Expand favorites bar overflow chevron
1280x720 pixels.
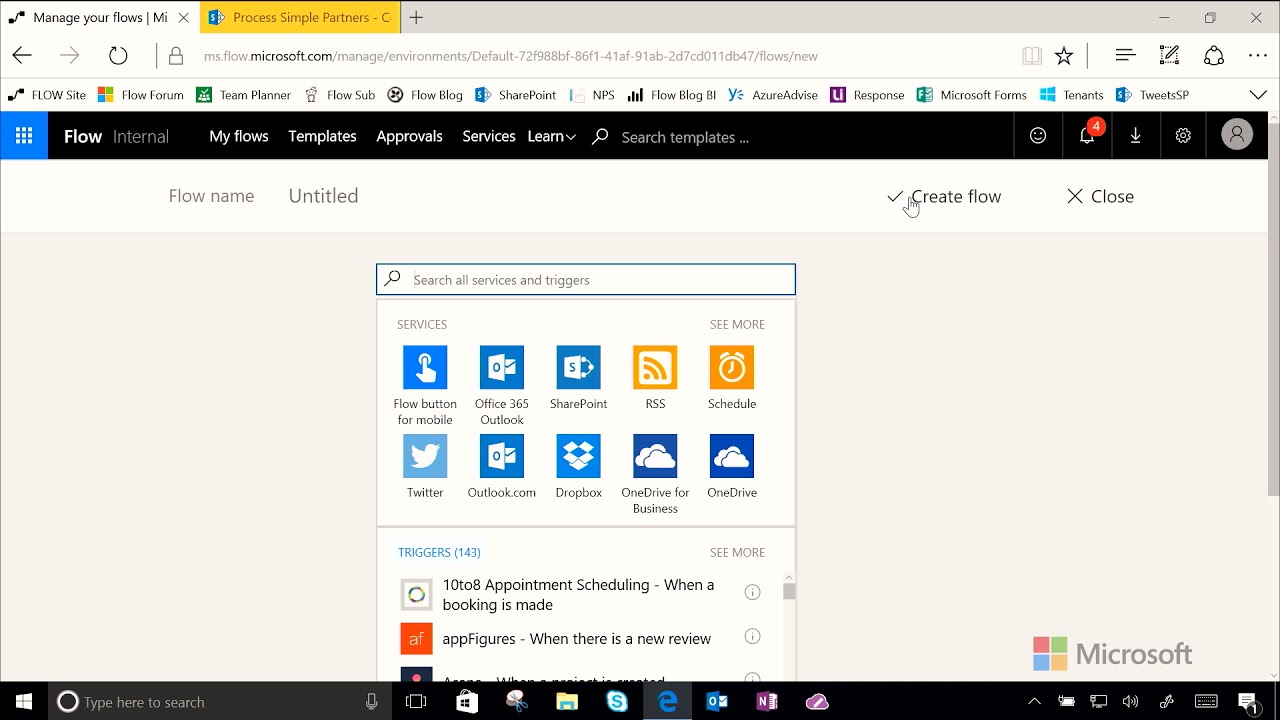click(1258, 95)
